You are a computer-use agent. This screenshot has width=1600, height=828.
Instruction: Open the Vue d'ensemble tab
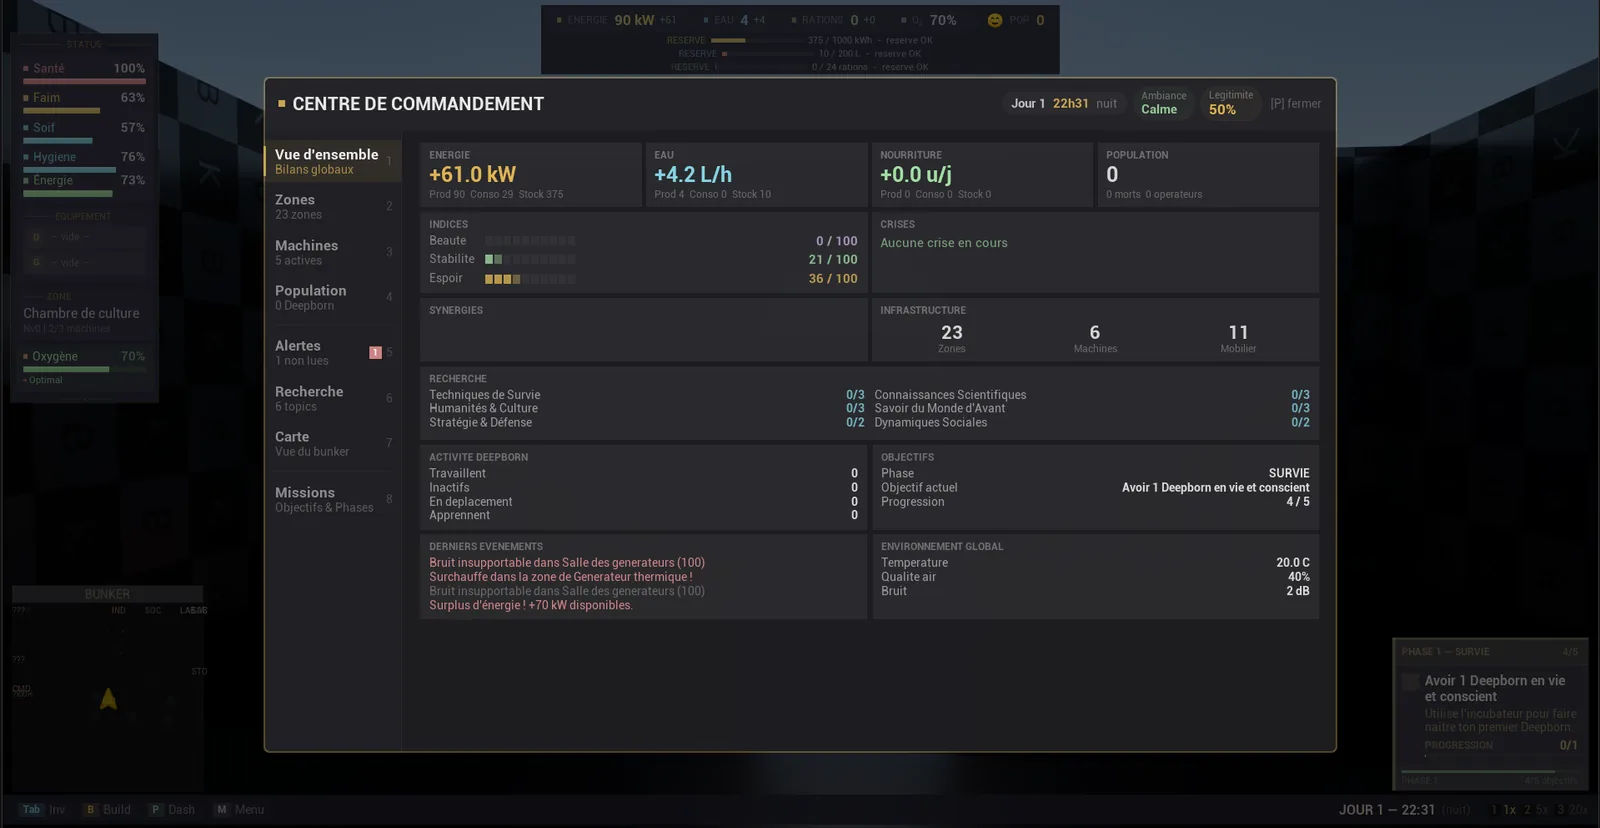[333, 161]
